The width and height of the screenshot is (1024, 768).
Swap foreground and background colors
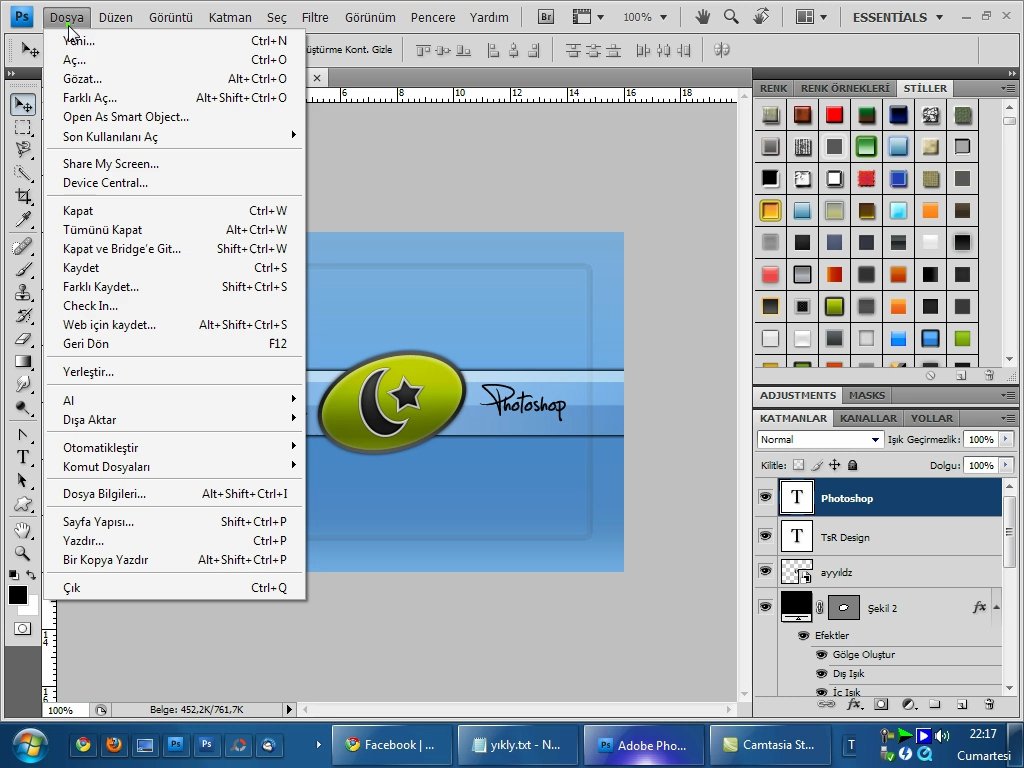coord(31,575)
